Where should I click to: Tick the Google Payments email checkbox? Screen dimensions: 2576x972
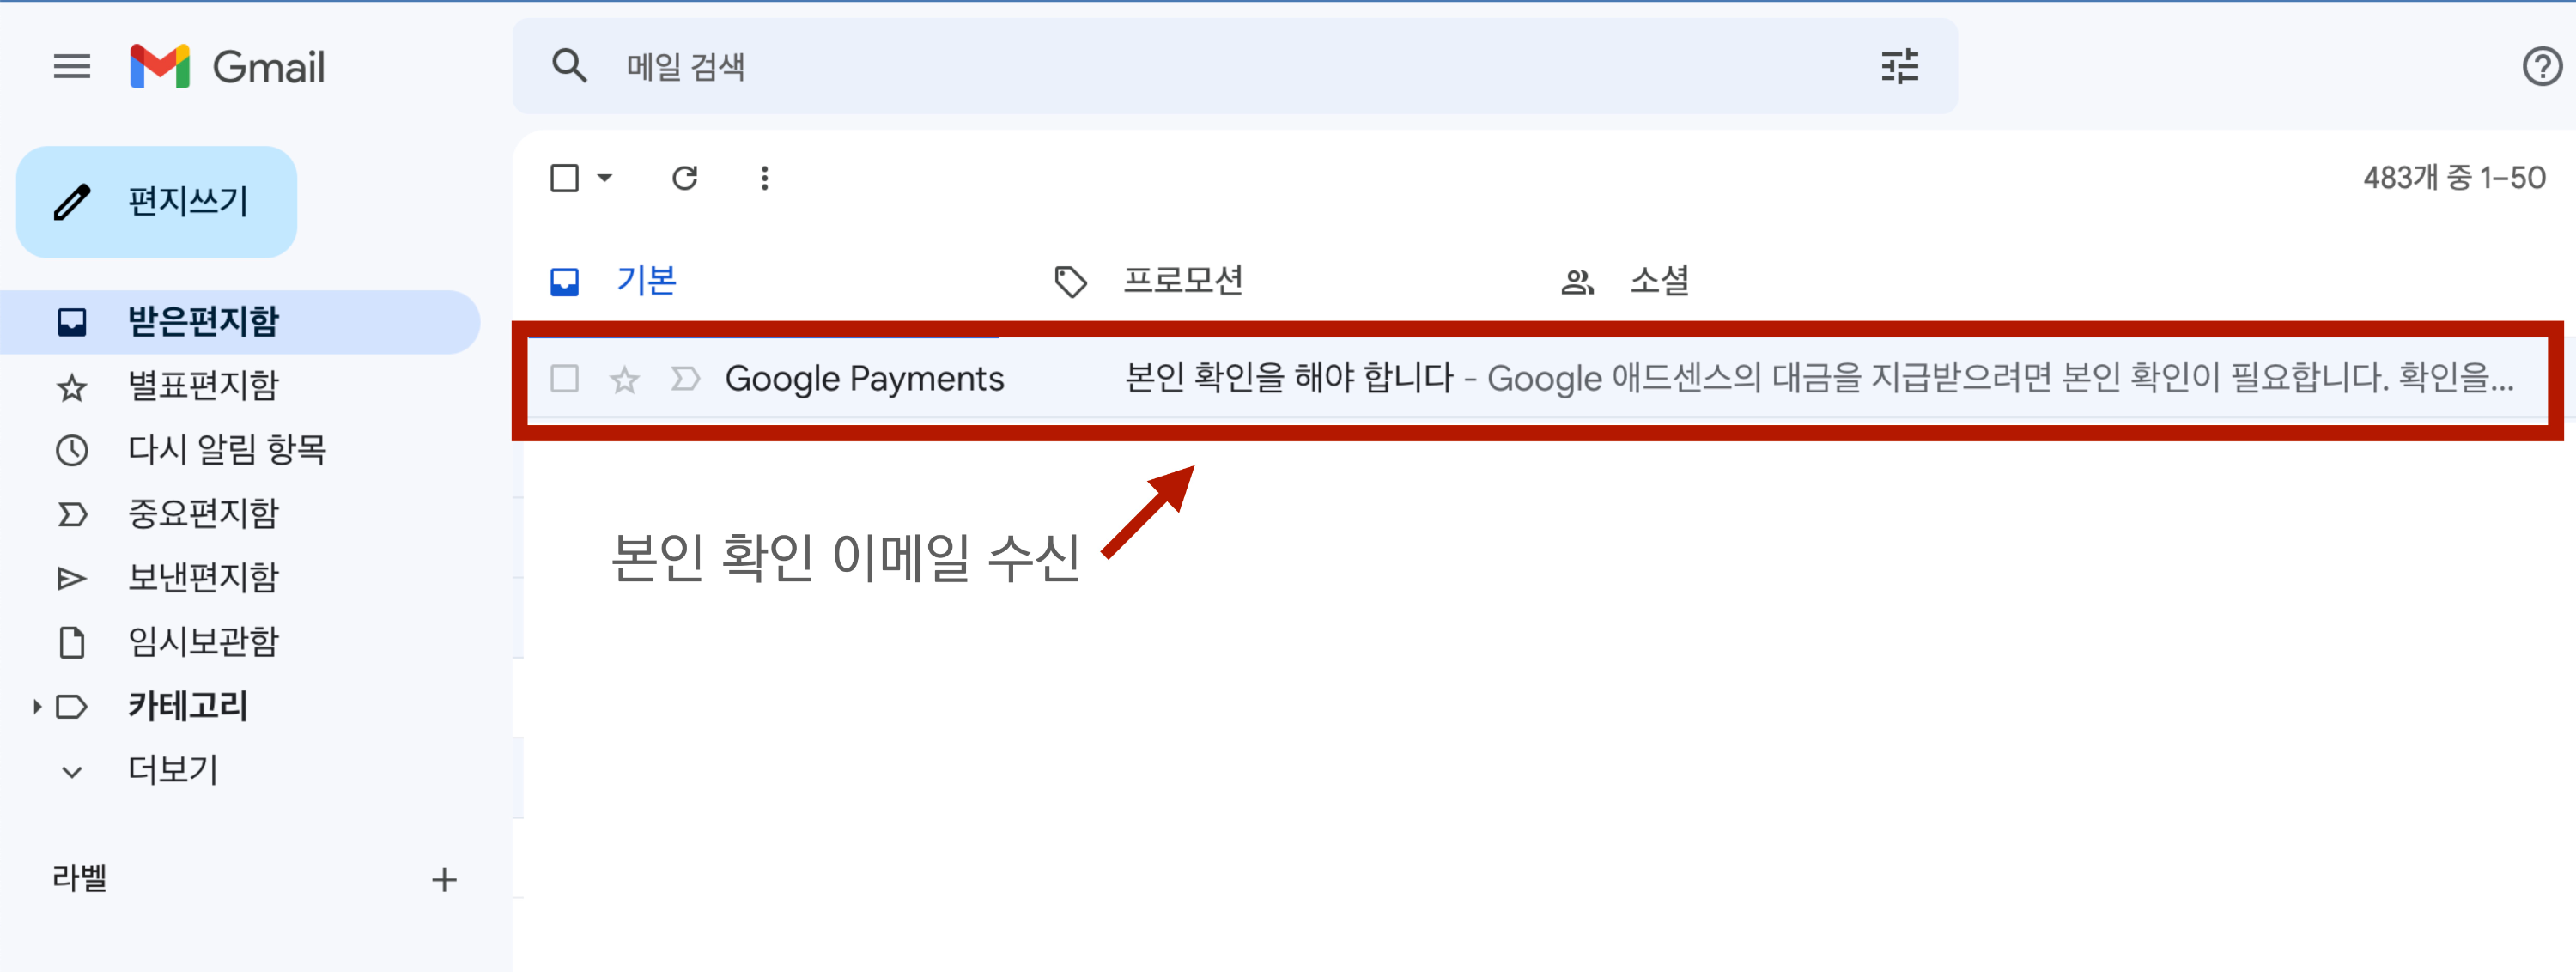(565, 379)
